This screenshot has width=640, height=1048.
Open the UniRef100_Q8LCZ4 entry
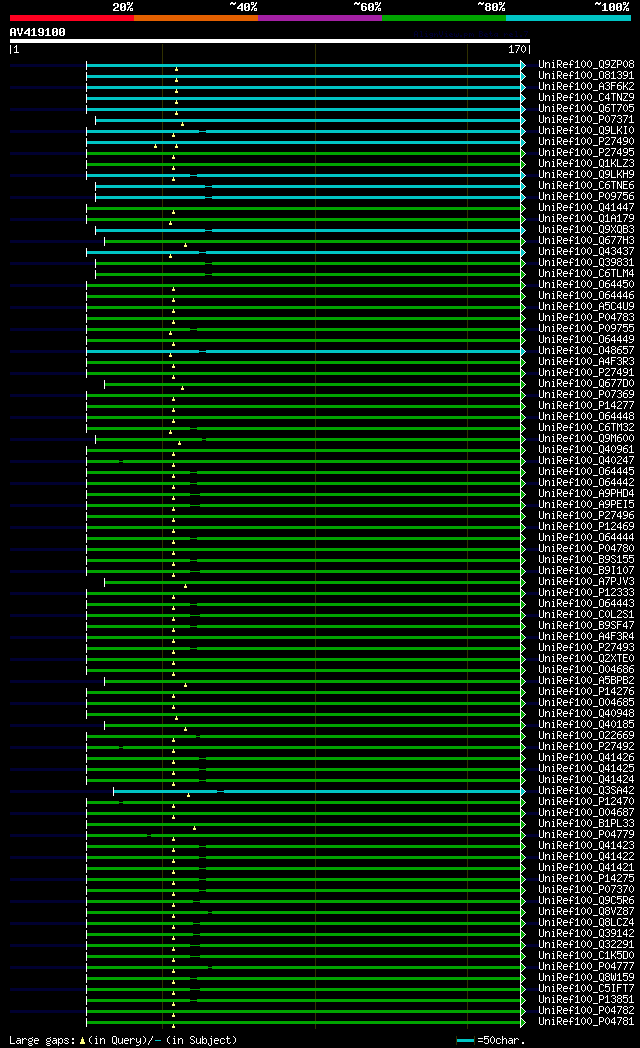[x=587, y=922]
